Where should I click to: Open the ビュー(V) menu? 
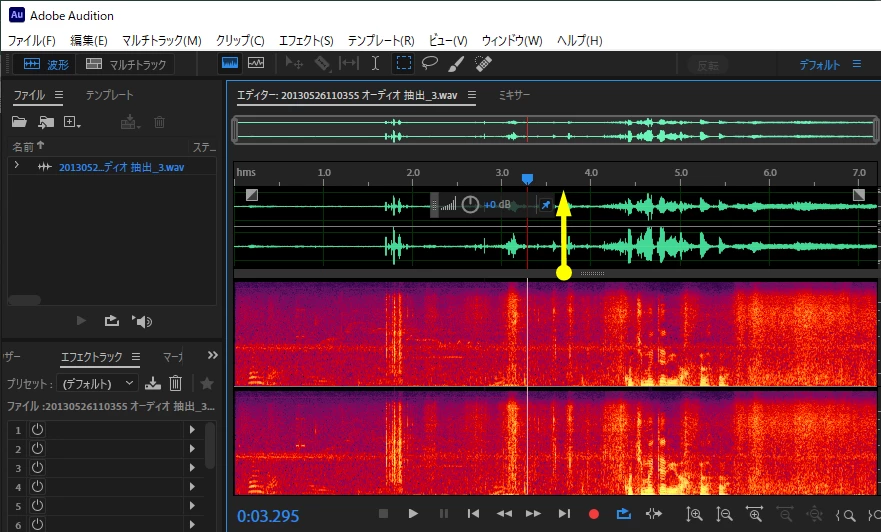(x=448, y=40)
